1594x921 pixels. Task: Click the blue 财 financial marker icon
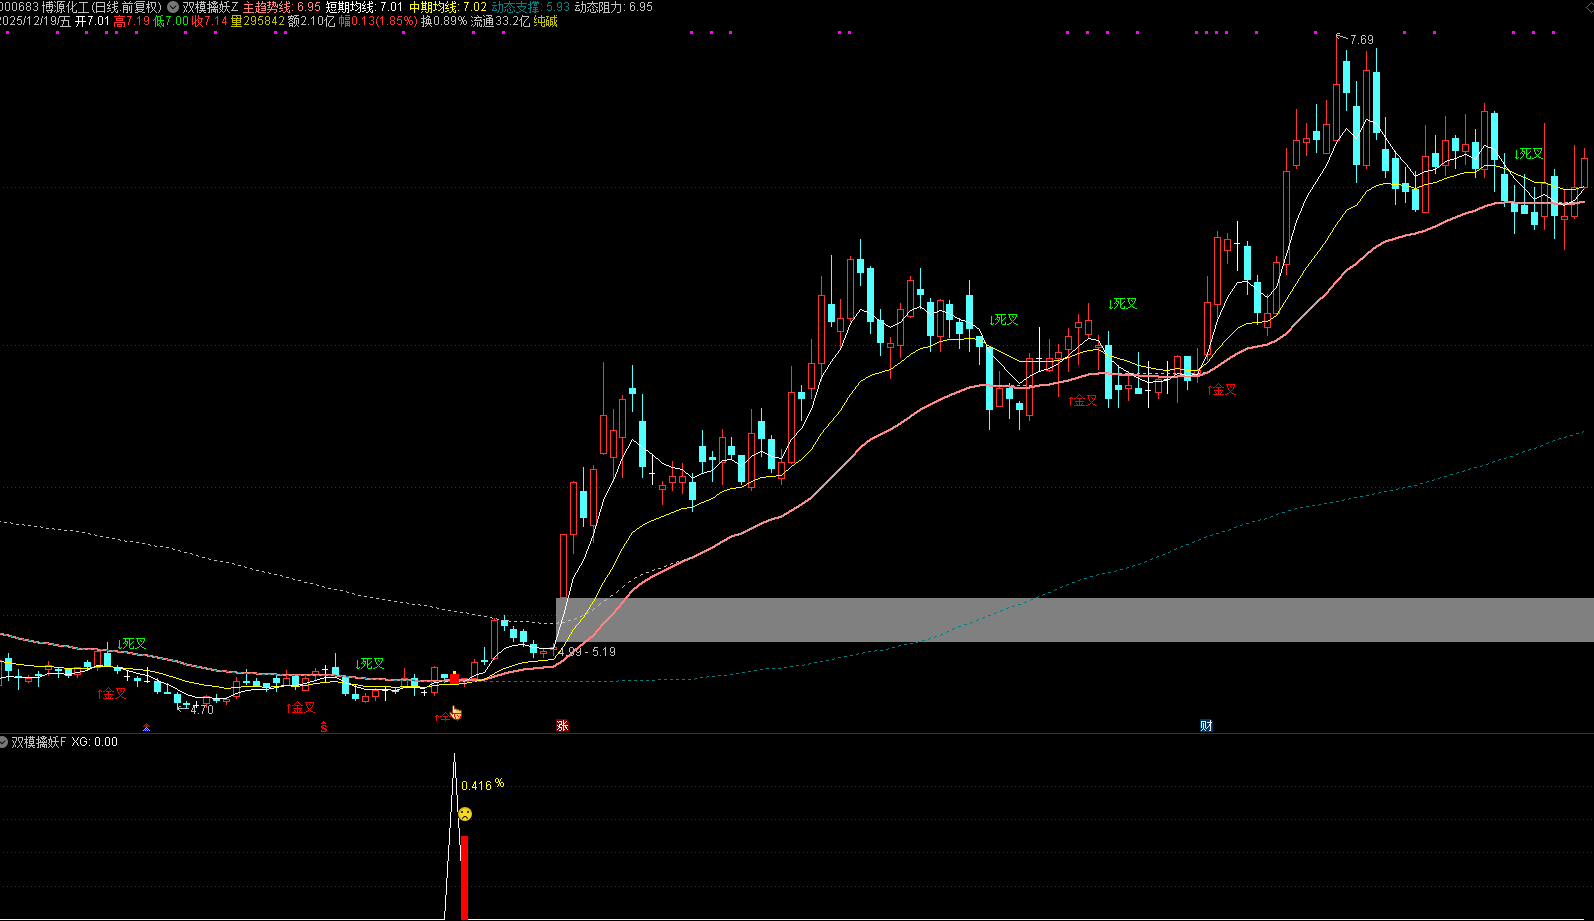coord(1206,726)
